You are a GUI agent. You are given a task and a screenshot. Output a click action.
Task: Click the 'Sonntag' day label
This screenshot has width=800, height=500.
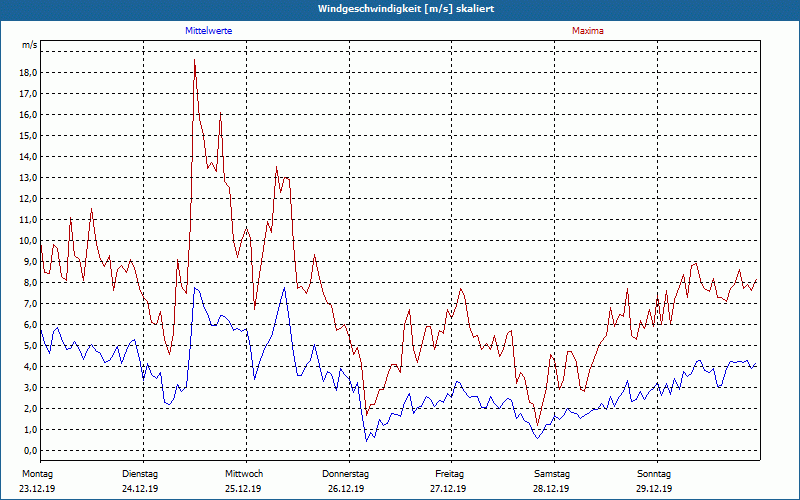654,474
